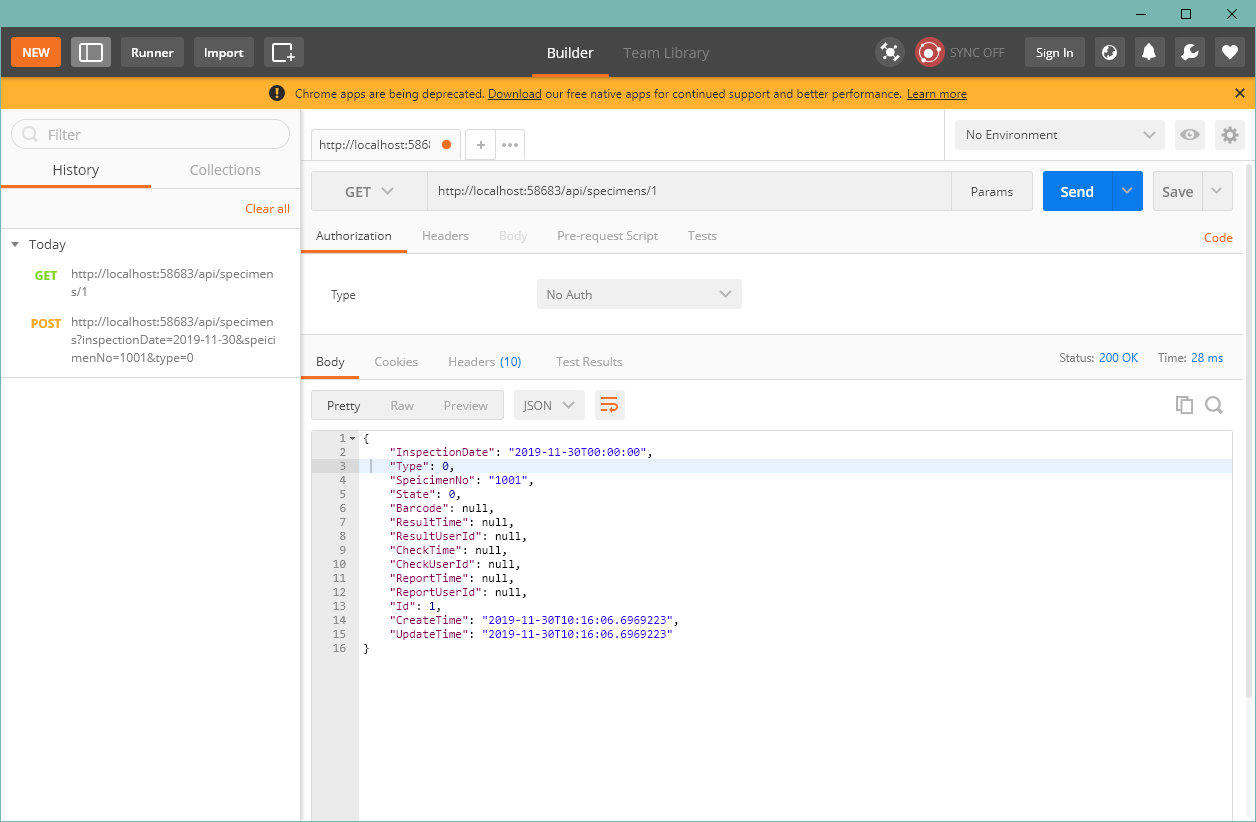Select the response Body tab
Viewport: 1256px width, 822px height.
(330, 362)
